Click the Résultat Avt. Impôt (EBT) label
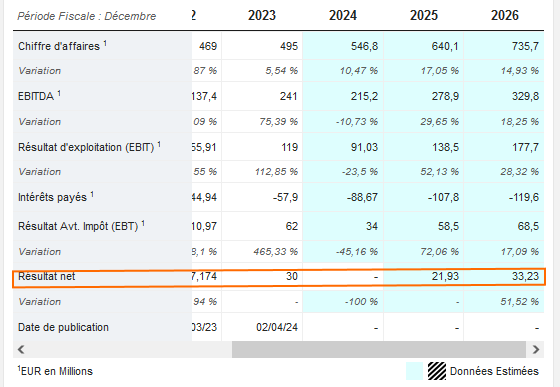The height and width of the screenshot is (387, 560). (x=78, y=226)
